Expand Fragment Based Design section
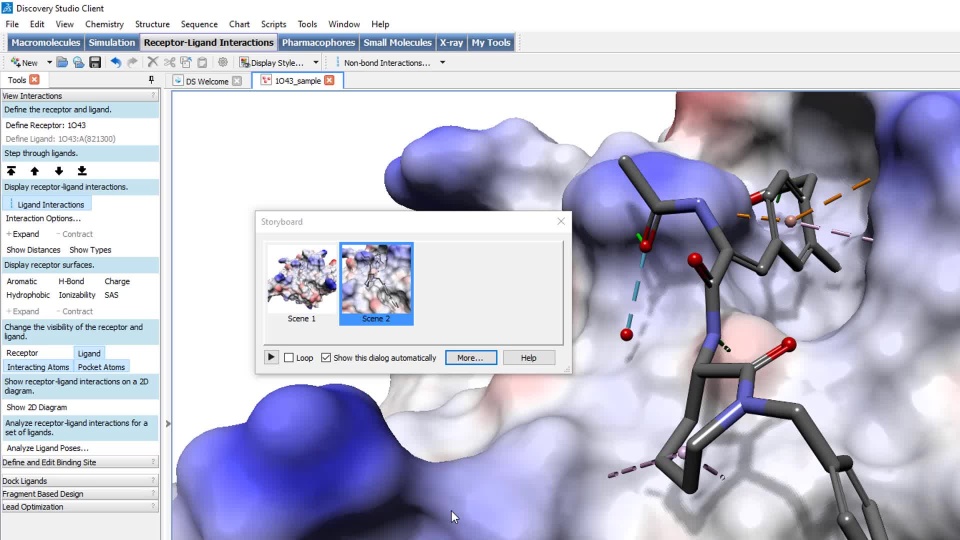 (x=80, y=493)
